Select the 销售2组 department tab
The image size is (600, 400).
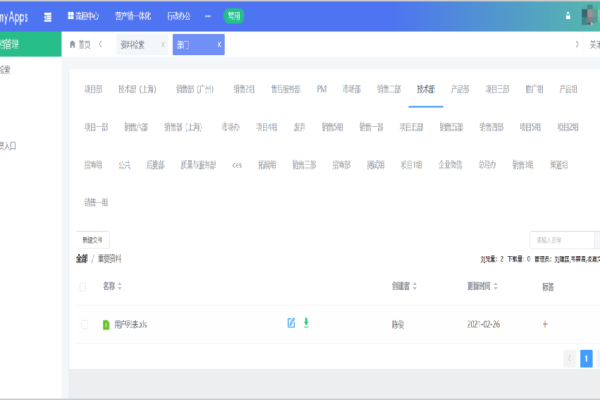244,89
